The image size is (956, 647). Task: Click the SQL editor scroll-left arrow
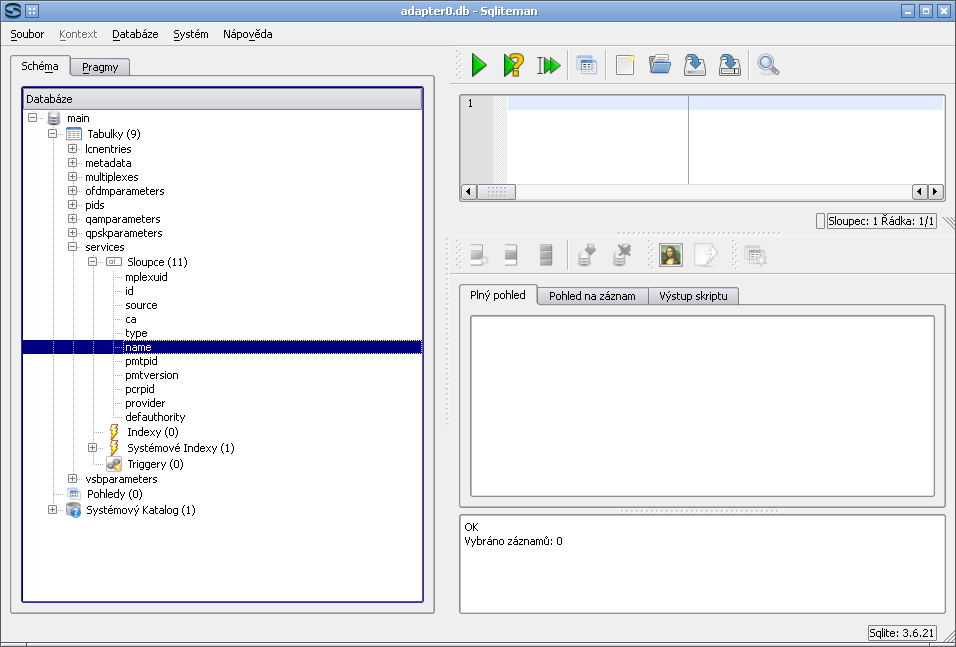tap(468, 191)
